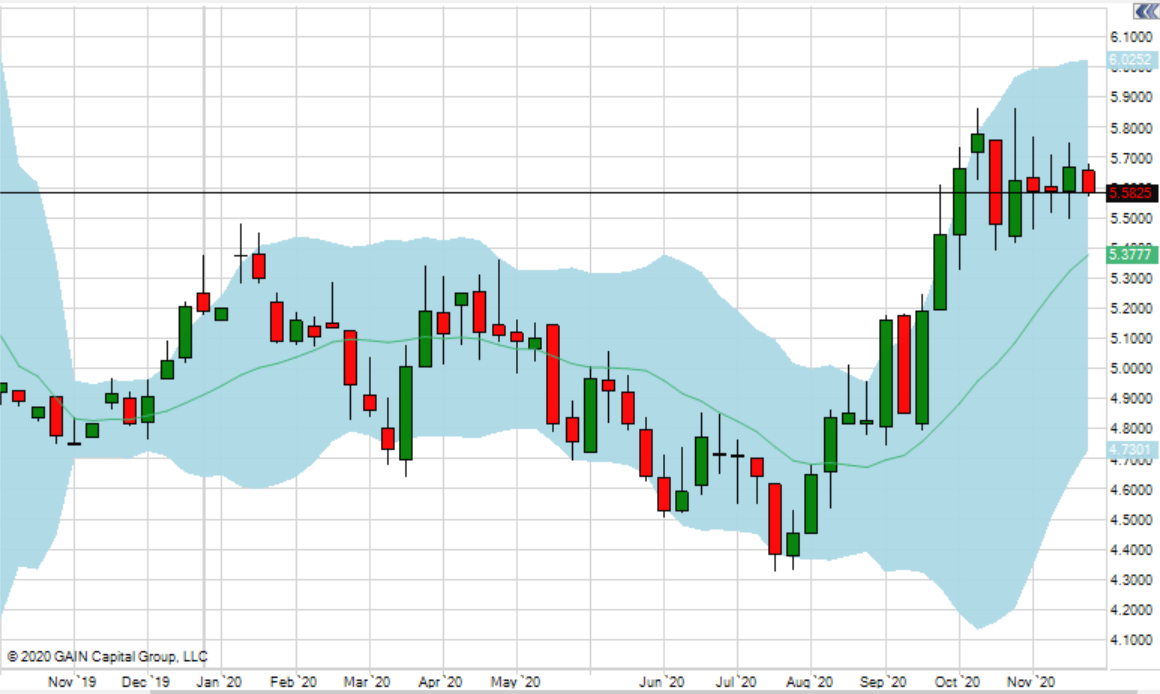Click the double-chevron collapse icon

tap(1146, 12)
